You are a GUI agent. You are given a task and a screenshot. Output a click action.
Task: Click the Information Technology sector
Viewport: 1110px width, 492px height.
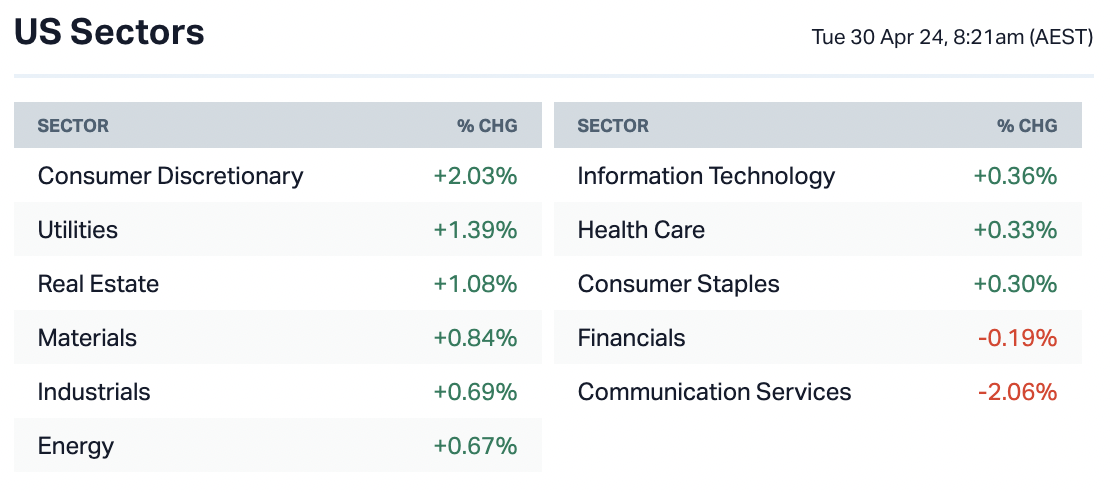click(706, 176)
